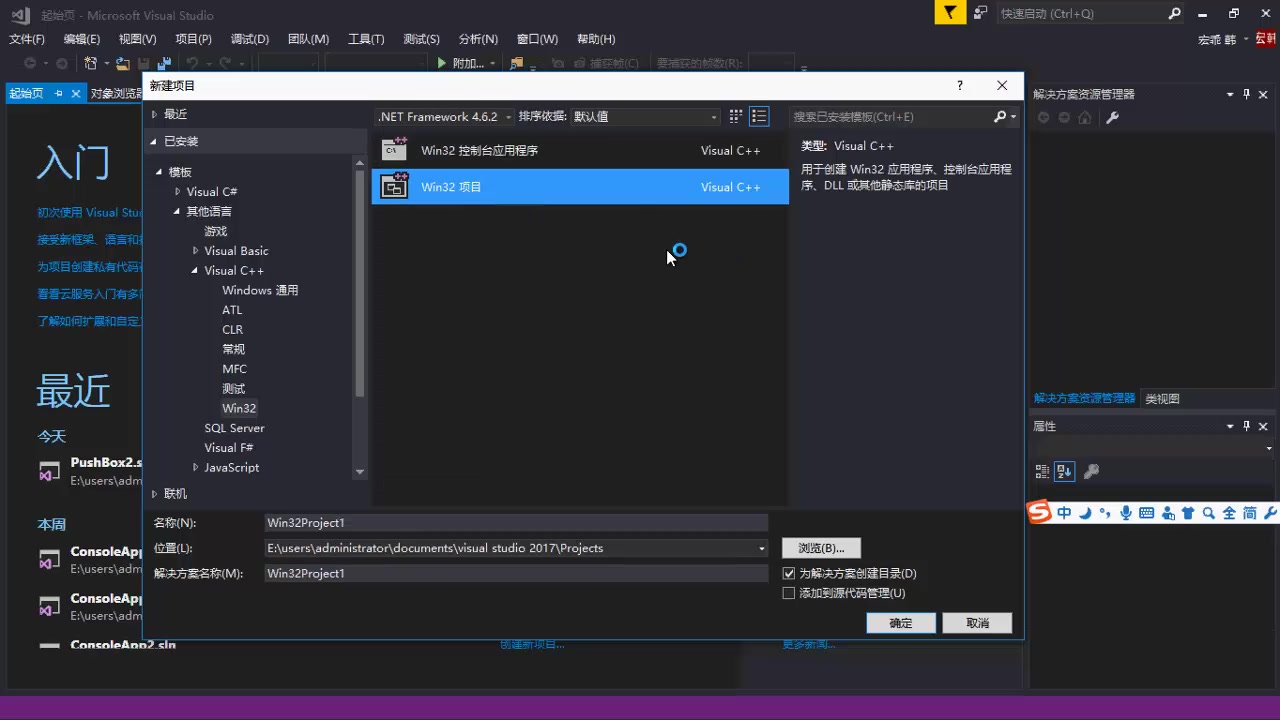Click the 浏览(B)... button

(821, 548)
